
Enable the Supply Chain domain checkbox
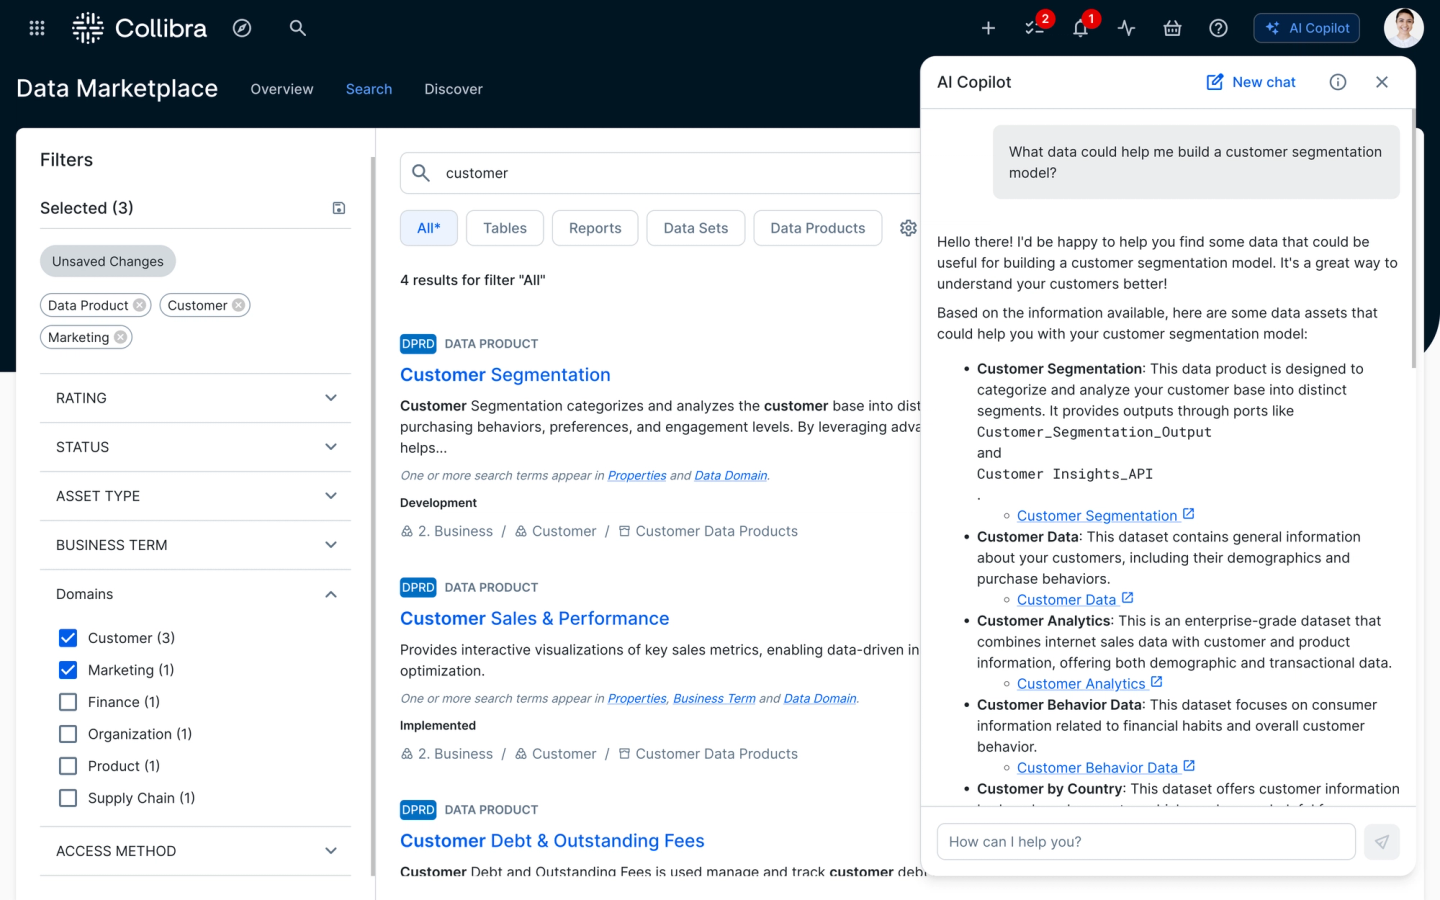(x=68, y=798)
